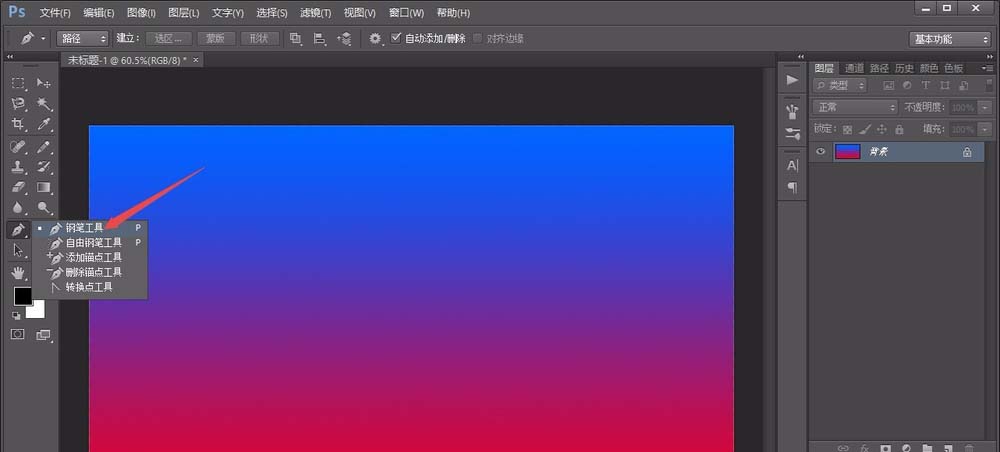1000x452 pixels.
Task: Open the 不透明度 slider arrow
Action: [987, 107]
